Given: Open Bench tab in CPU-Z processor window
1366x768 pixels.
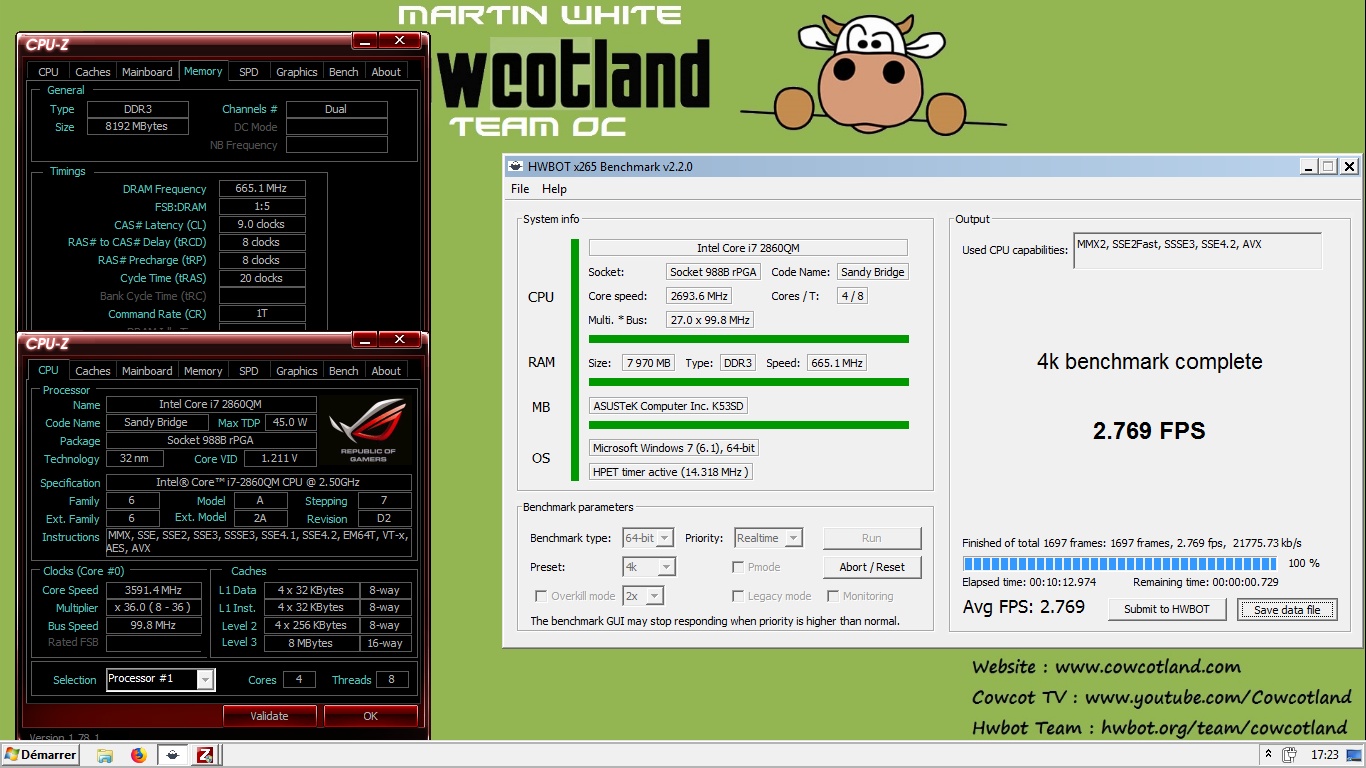Looking at the screenshot, I should tap(344, 371).
